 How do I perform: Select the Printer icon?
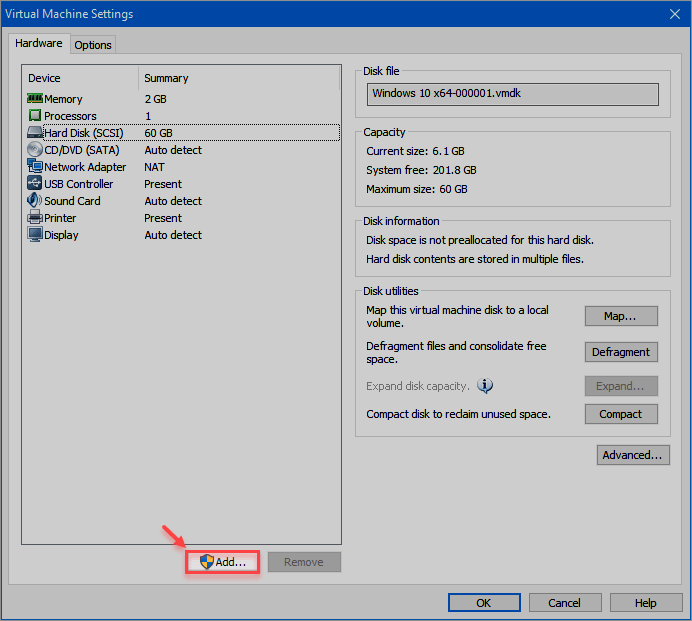pos(35,218)
